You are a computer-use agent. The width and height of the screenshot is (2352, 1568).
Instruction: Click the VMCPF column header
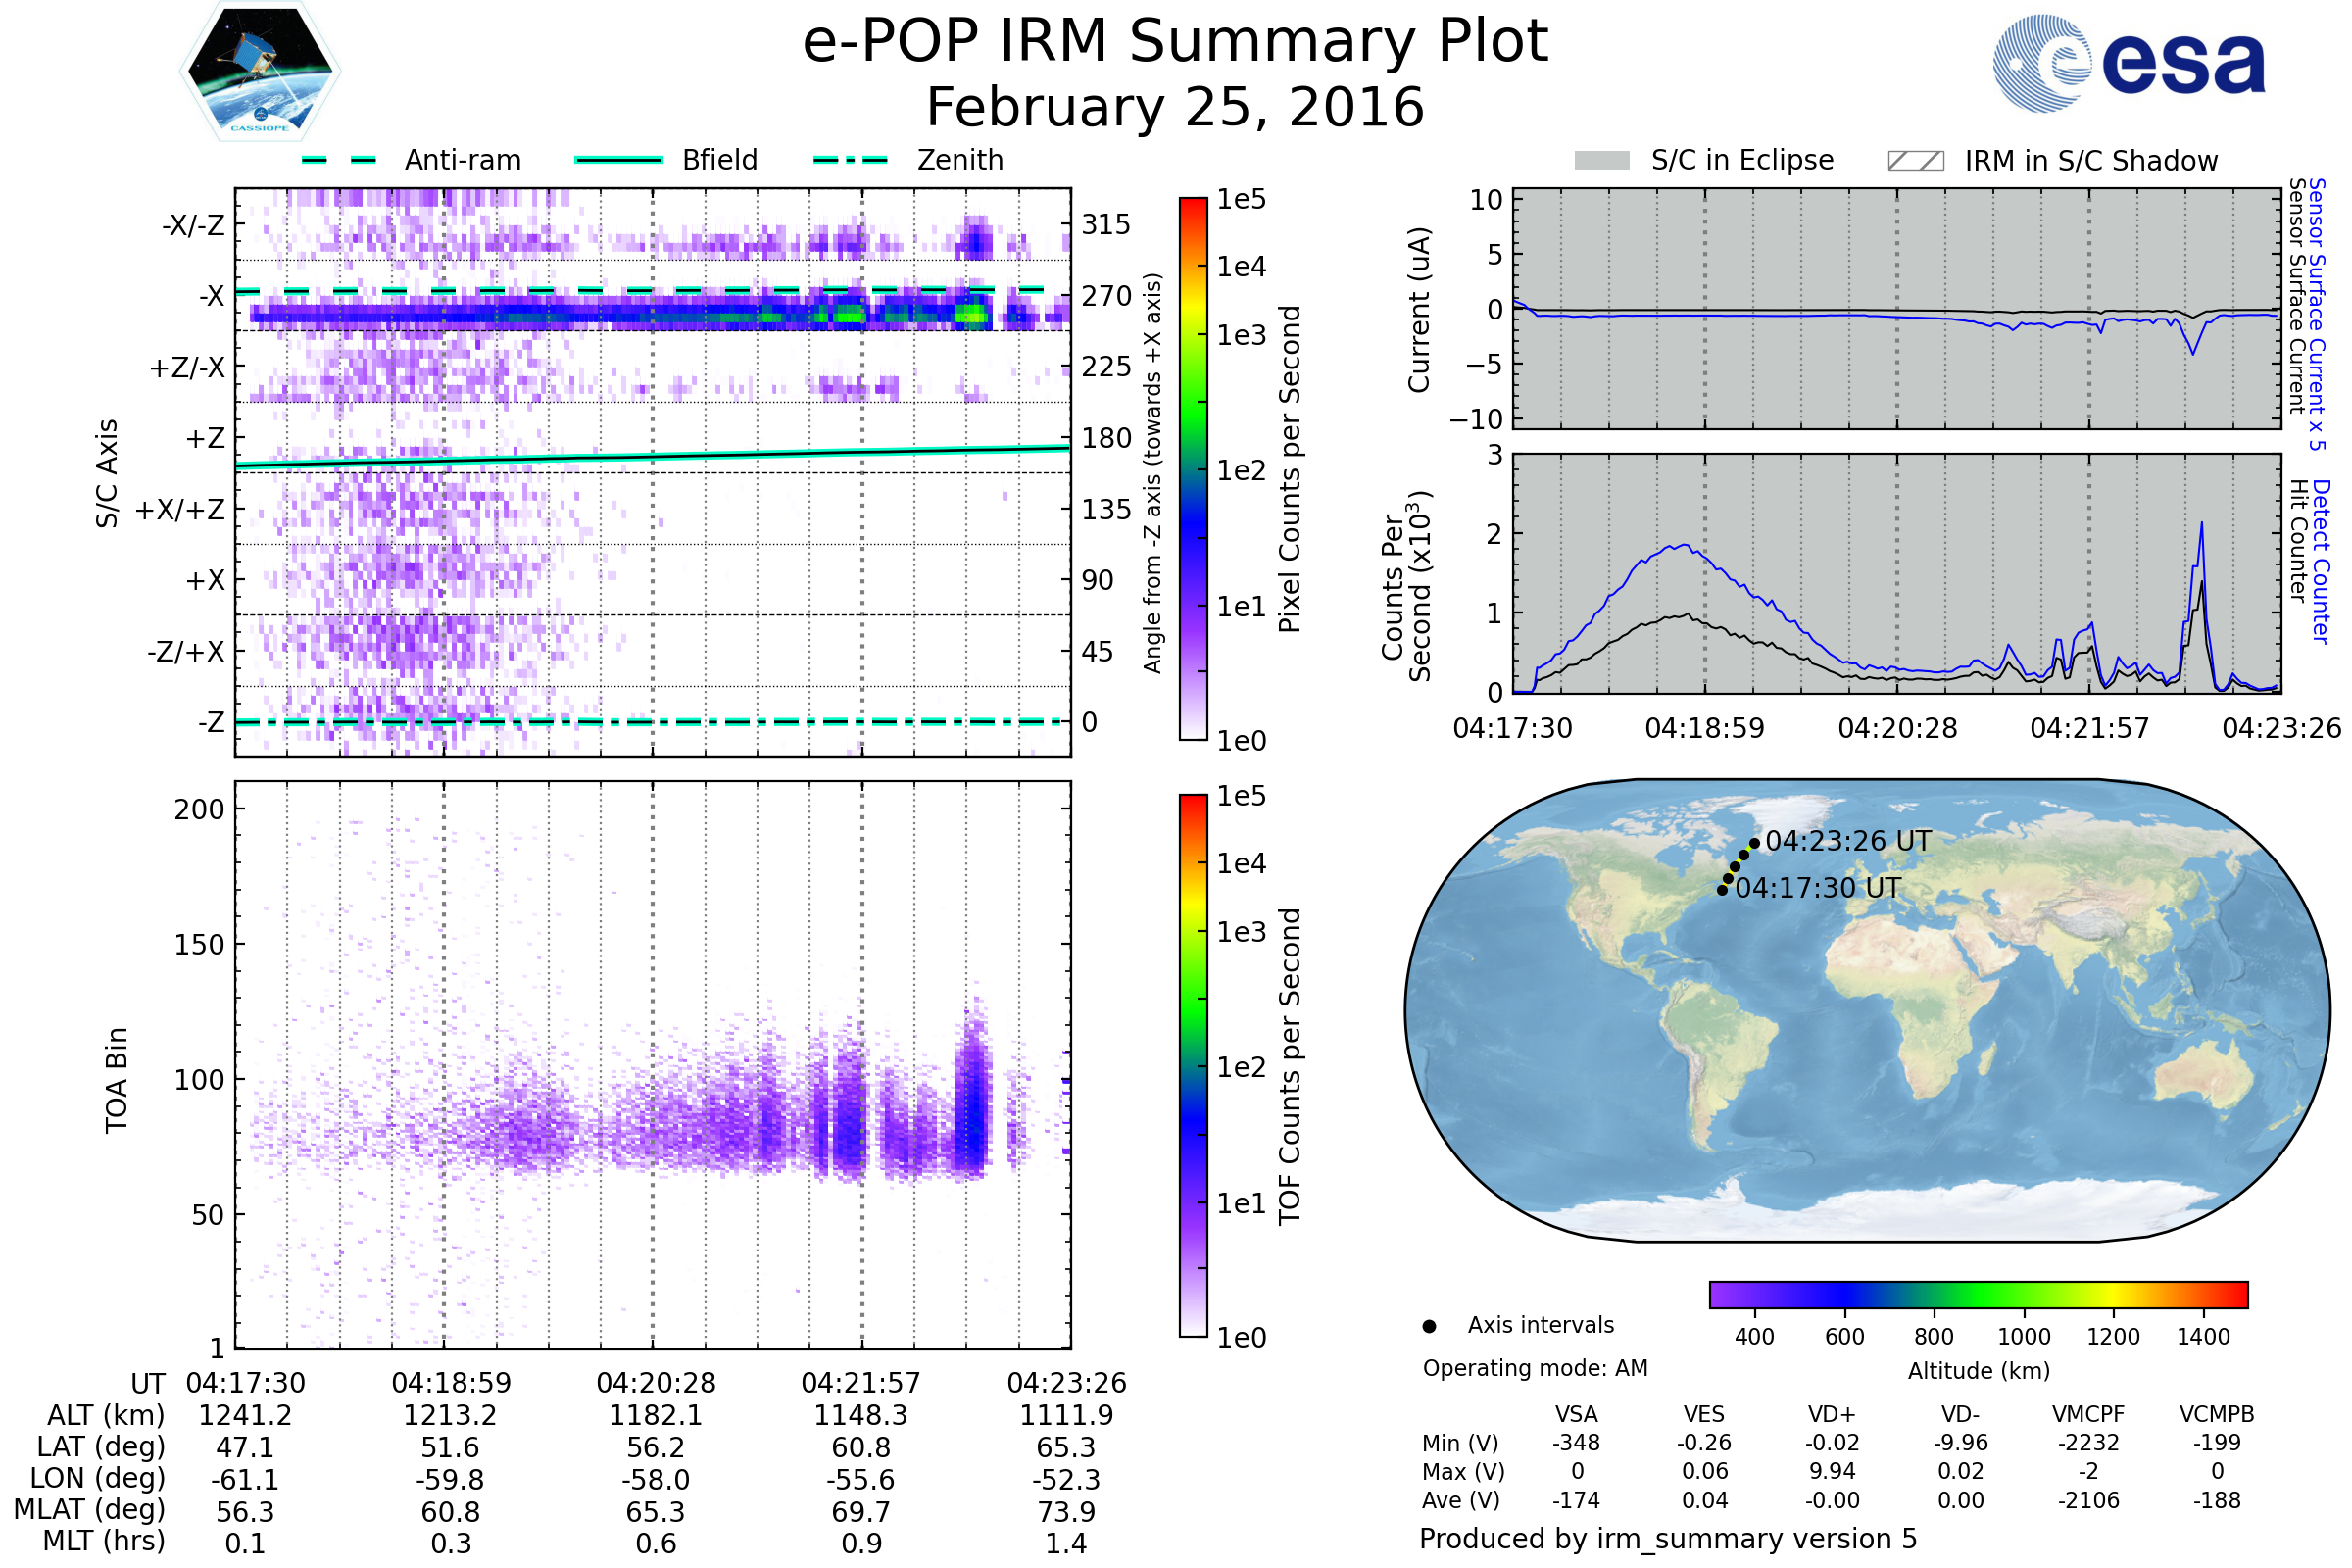(2088, 1414)
